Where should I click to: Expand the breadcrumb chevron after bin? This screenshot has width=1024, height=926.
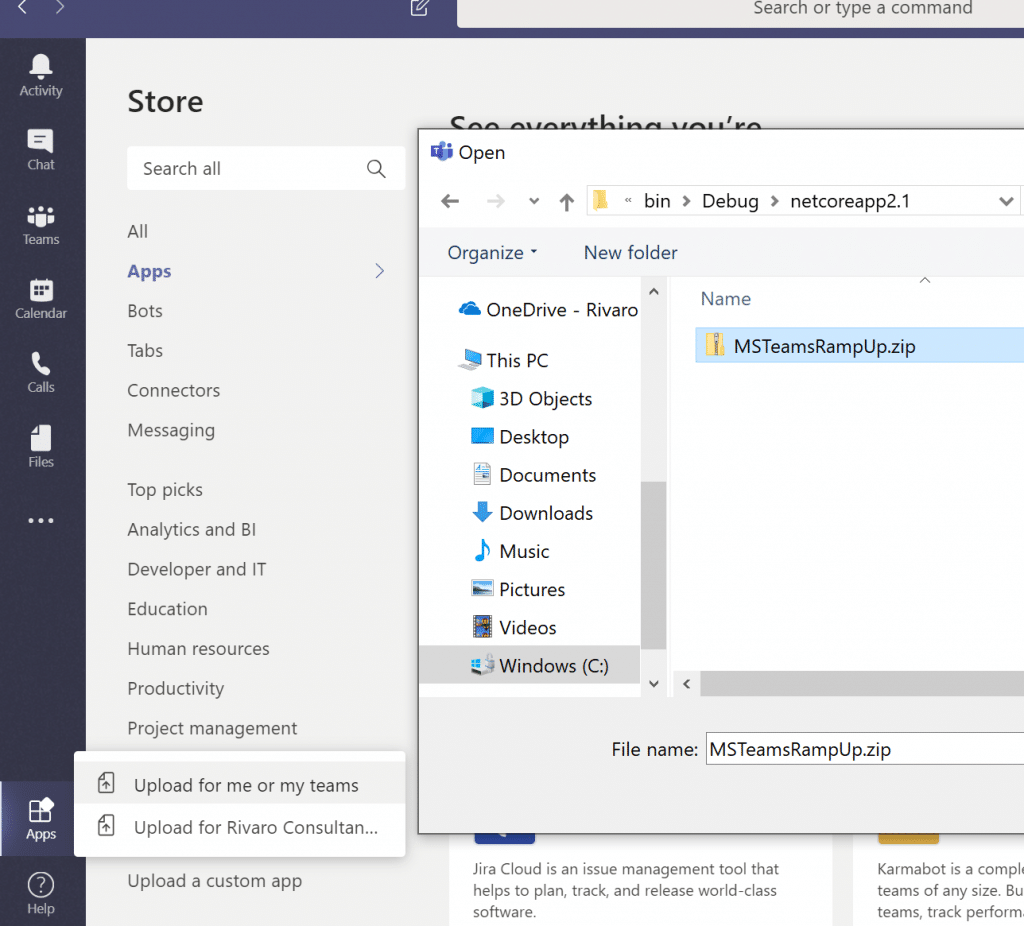click(x=686, y=201)
